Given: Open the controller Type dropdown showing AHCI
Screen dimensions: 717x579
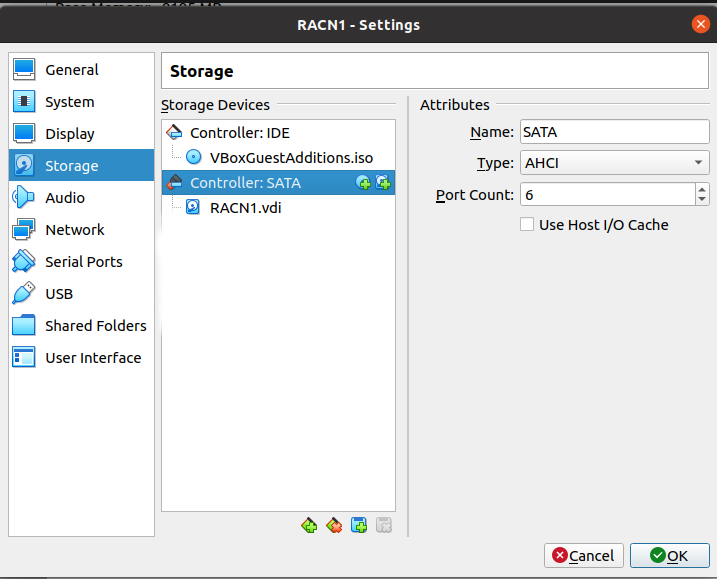Looking at the screenshot, I should (x=615, y=163).
